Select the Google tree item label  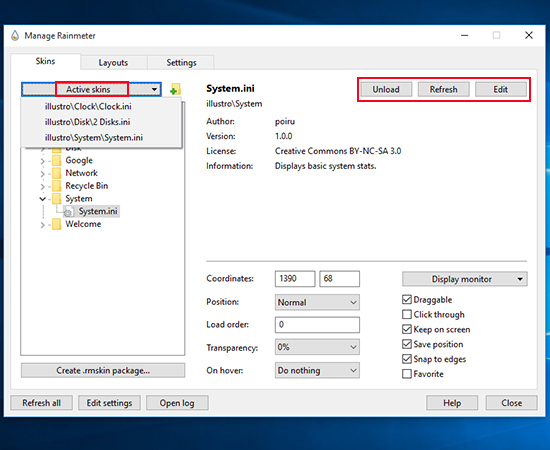click(x=79, y=161)
